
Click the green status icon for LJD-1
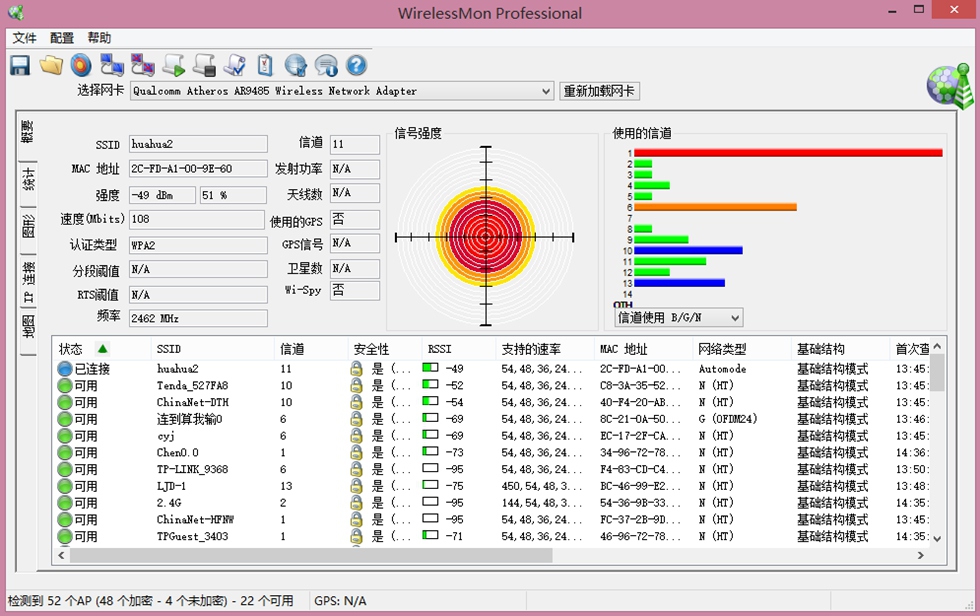click(64, 486)
